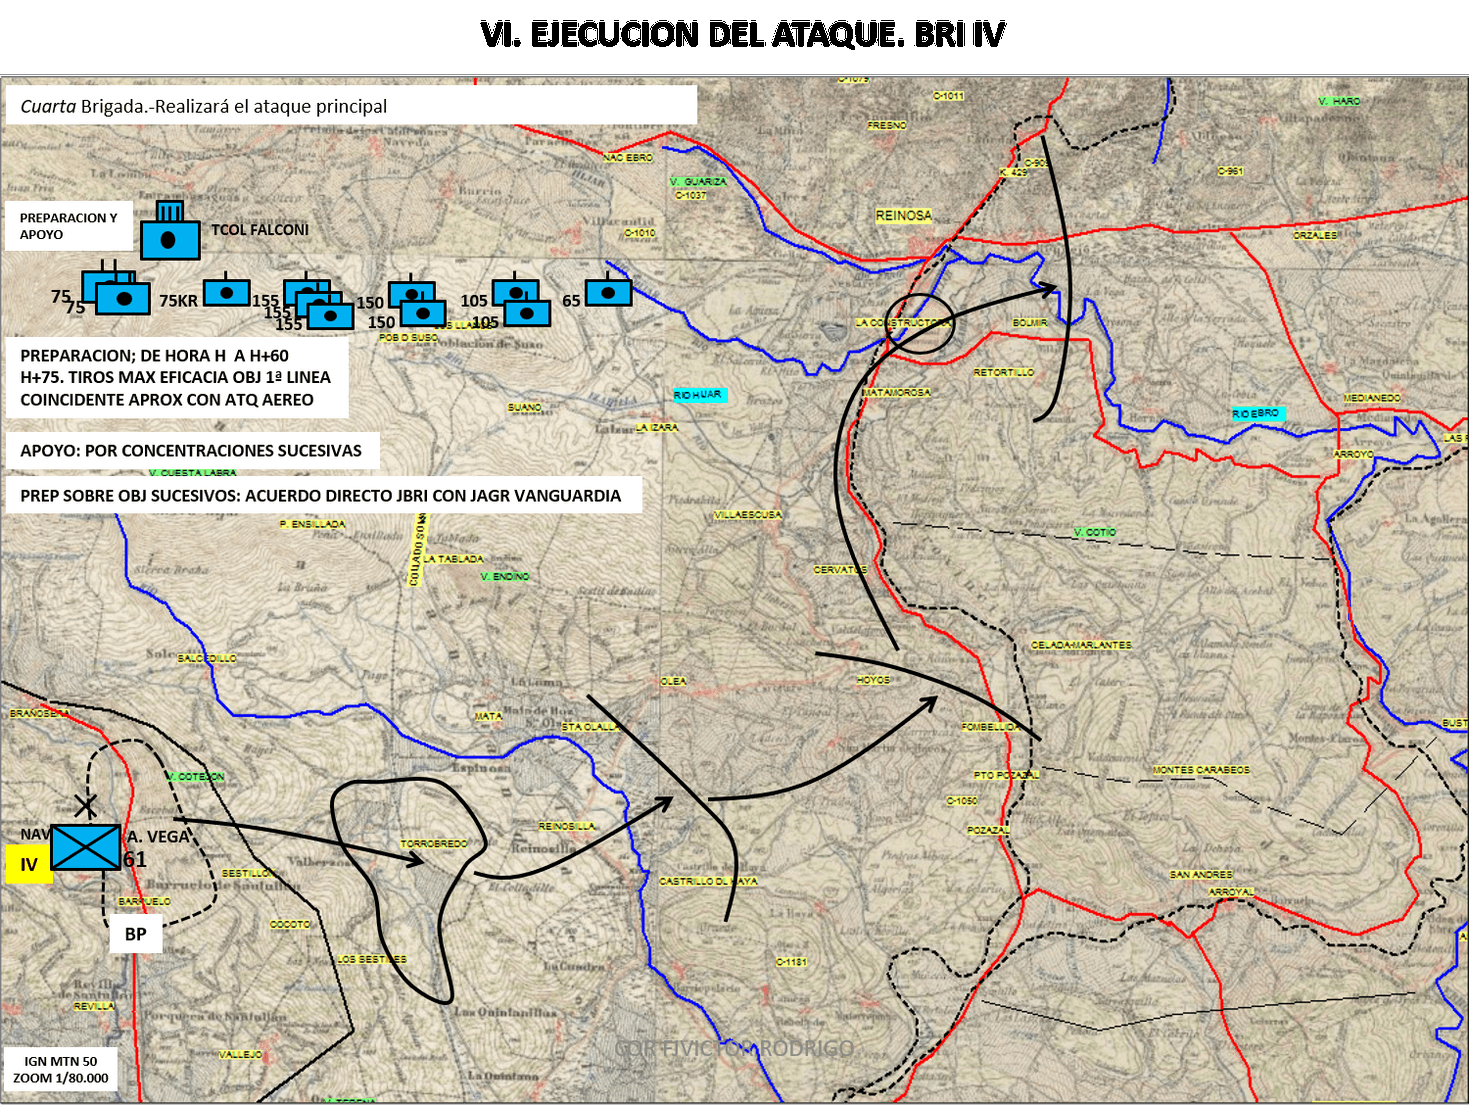Click the LA TABLADA label
Screen dimensions: 1469x1105
tap(453, 559)
